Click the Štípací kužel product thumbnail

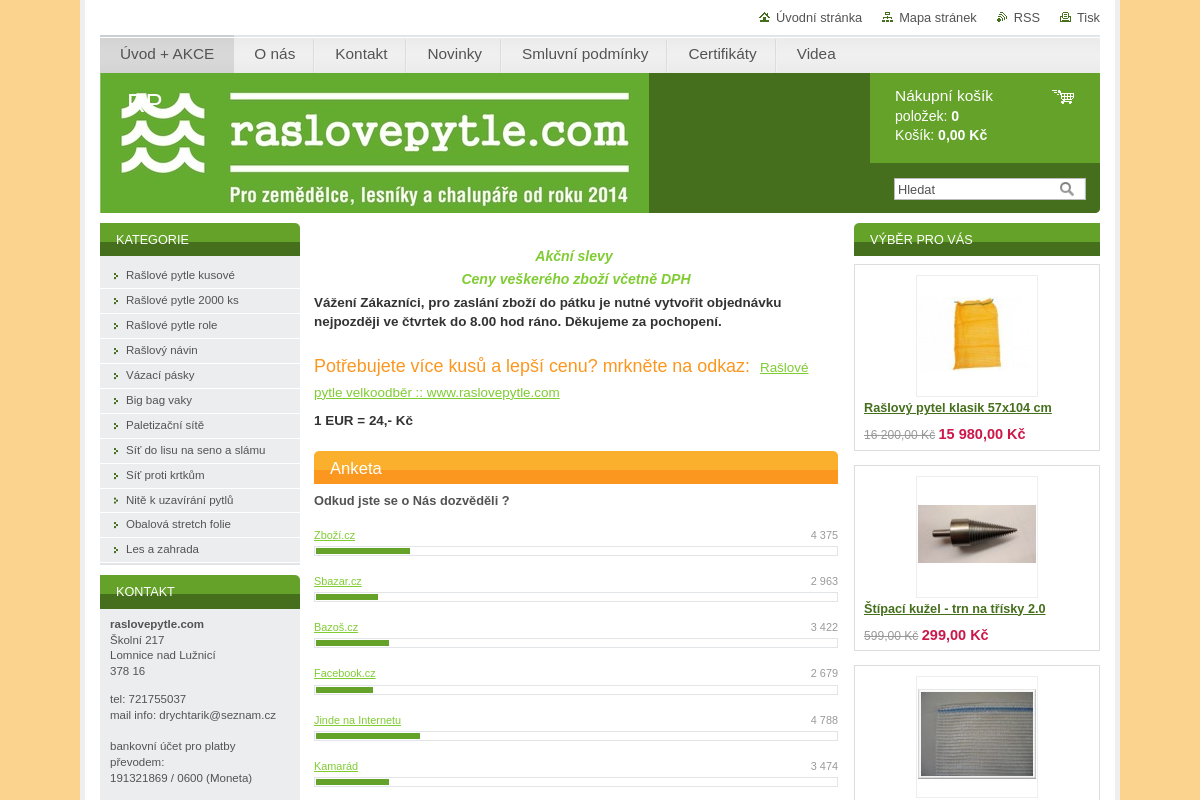point(976,536)
